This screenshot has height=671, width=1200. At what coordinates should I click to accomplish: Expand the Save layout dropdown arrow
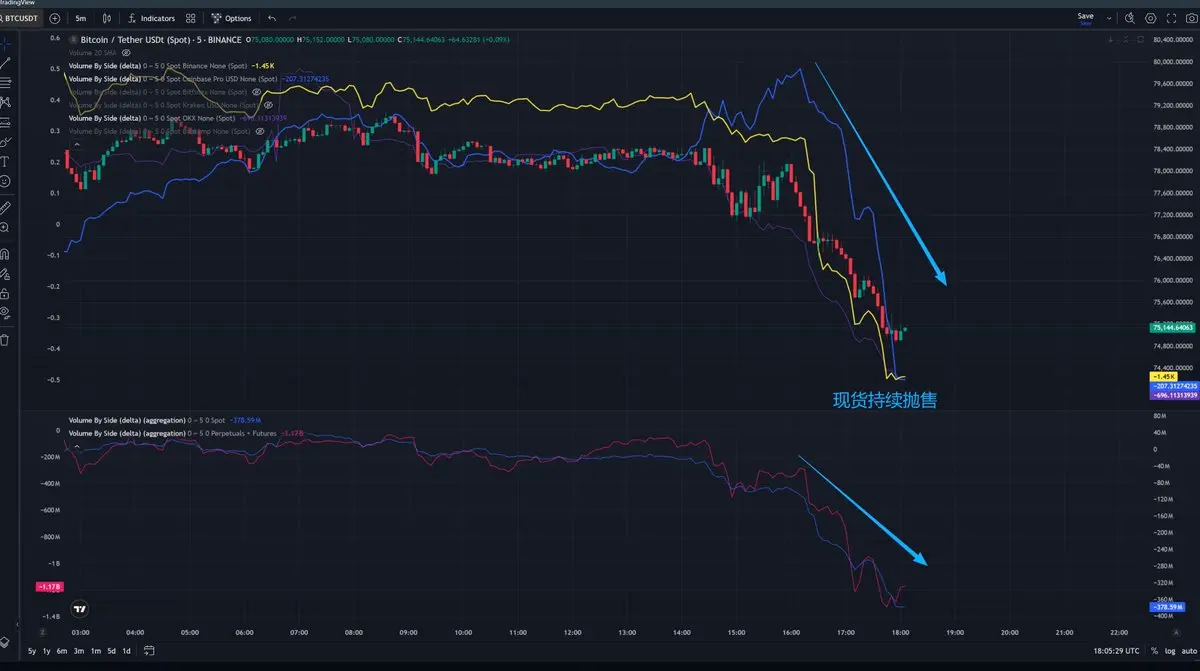click(1110, 18)
